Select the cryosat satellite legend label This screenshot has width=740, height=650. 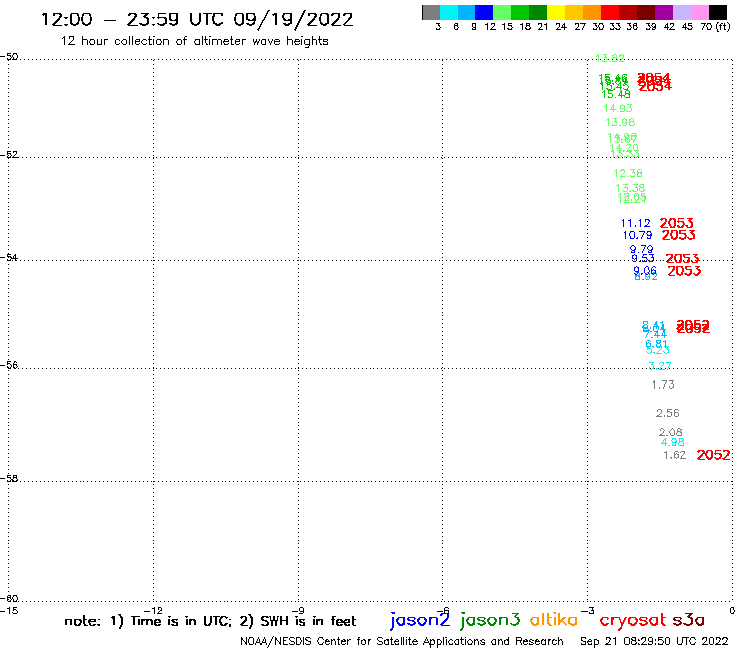[632, 620]
